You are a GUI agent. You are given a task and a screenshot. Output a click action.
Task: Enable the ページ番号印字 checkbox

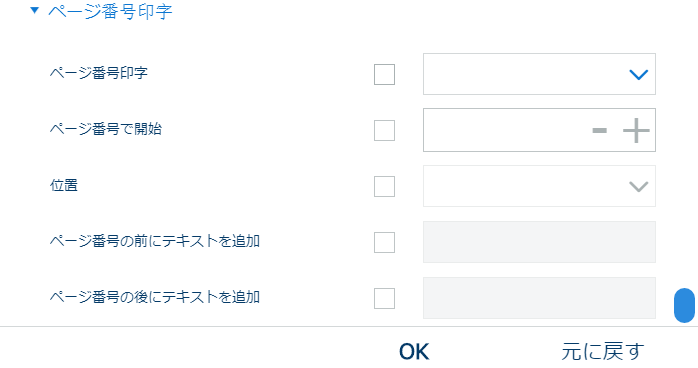(384, 74)
